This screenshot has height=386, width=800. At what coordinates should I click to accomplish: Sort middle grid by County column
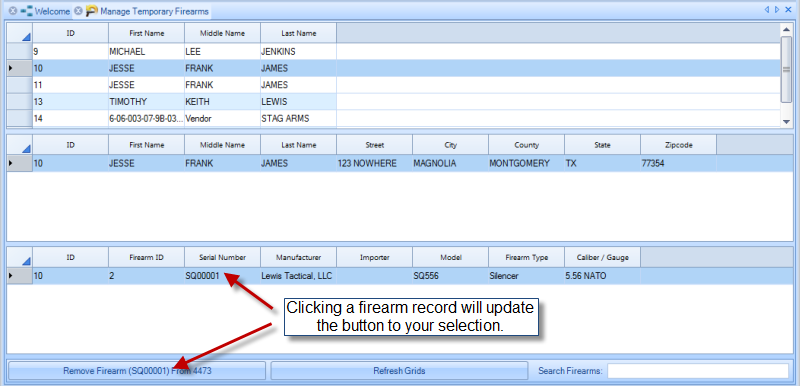pyautogui.click(x=527, y=145)
